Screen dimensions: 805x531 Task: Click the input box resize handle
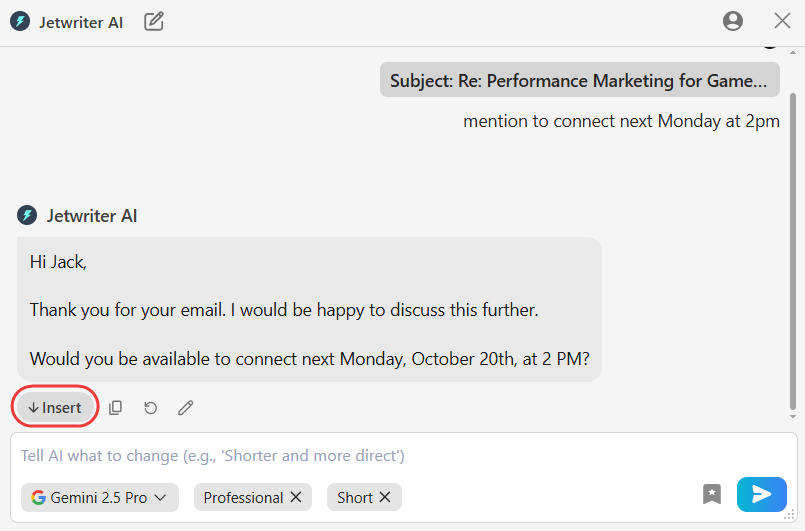coord(791,516)
